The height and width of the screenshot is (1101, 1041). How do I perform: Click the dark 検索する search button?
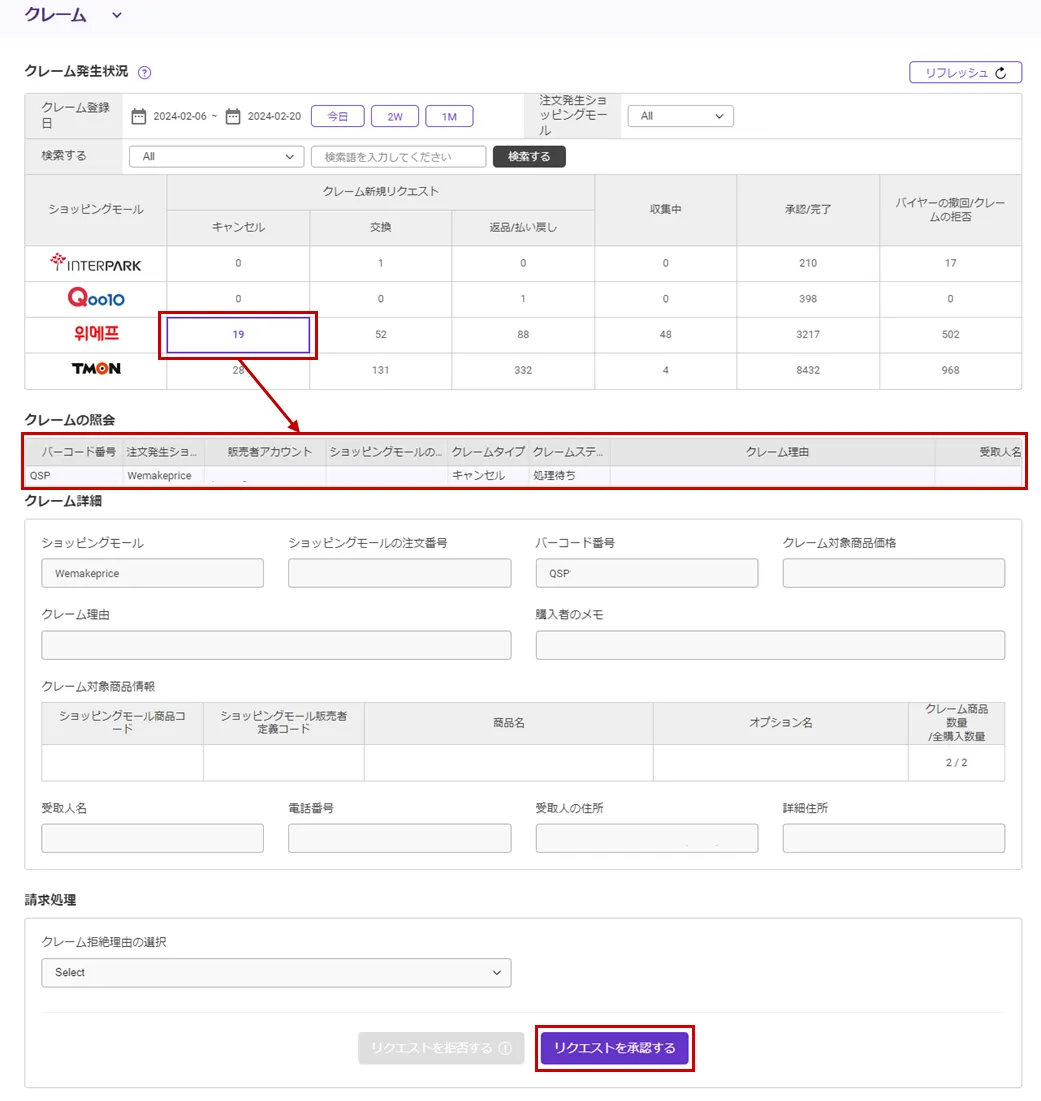tap(529, 157)
